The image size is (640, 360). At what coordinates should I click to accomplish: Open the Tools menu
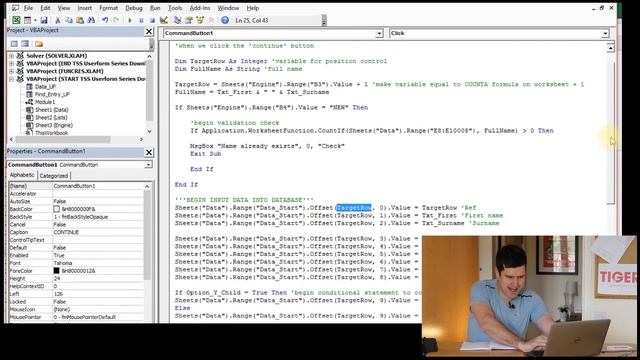(175, 8)
